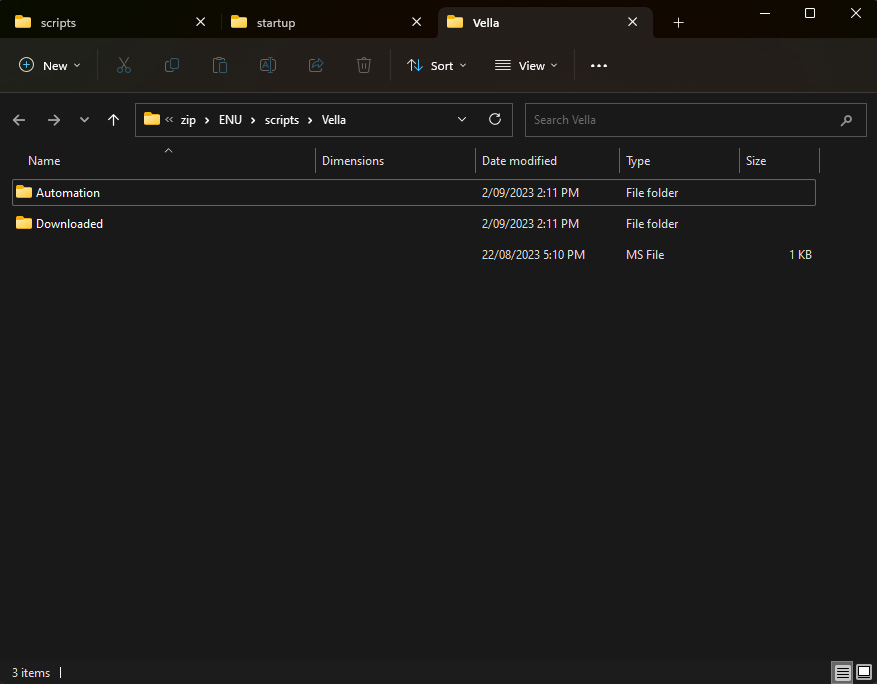The image size is (877, 684).
Task: Switch to the scripts tab
Action: coord(58,22)
